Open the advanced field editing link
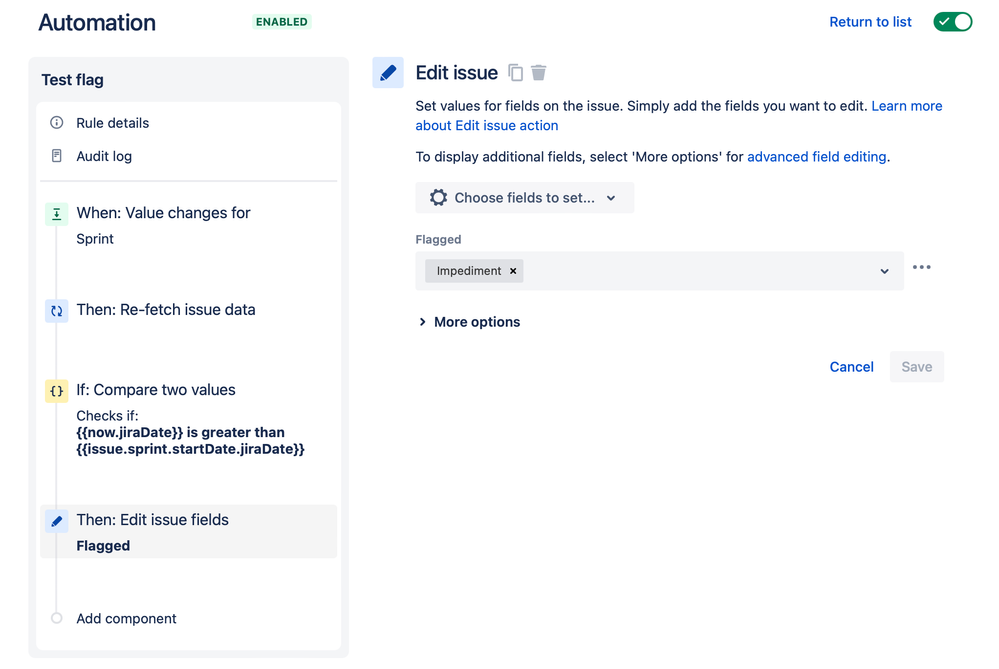The width and height of the screenshot is (999, 669). click(816, 156)
